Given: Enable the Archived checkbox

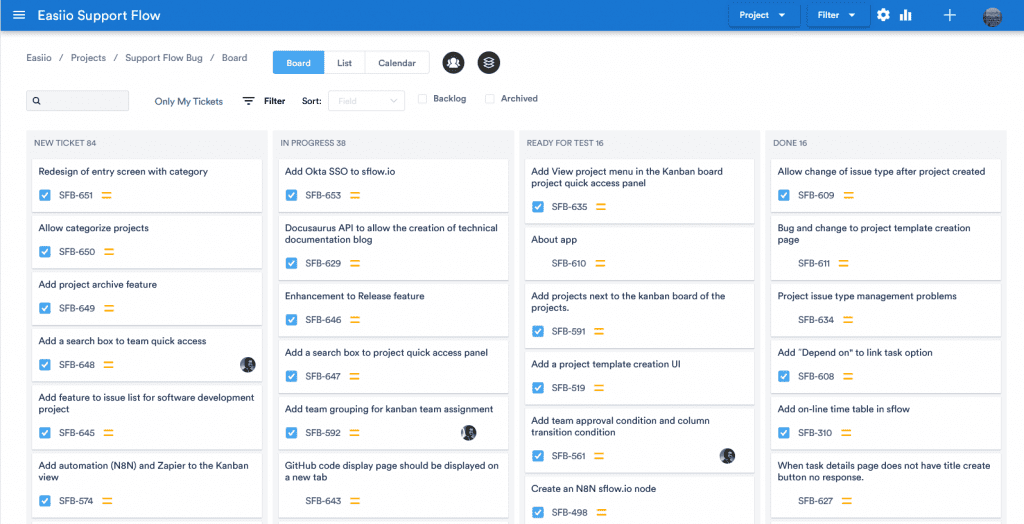Looking at the screenshot, I should click(489, 99).
